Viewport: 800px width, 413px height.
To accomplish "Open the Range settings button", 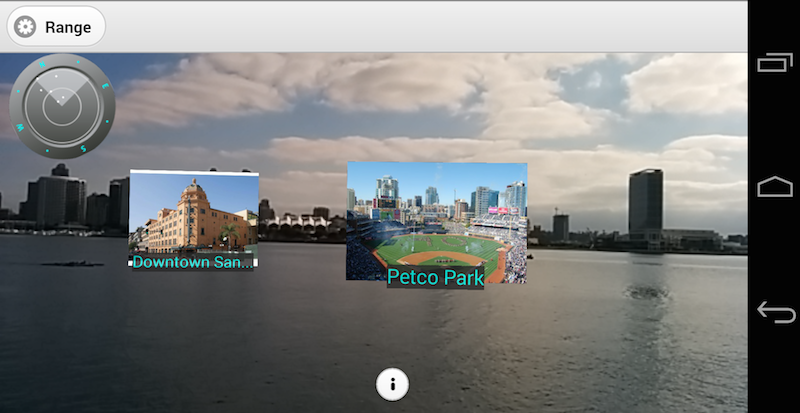I will click(56, 27).
